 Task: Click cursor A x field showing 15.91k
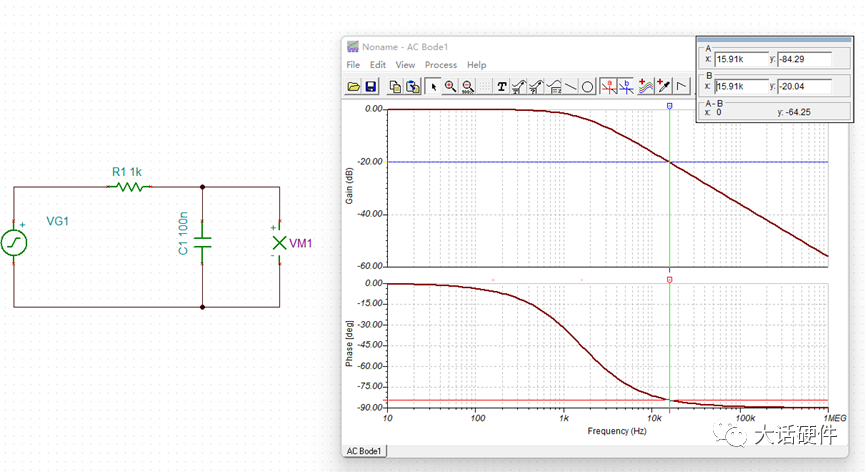pos(741,59)
